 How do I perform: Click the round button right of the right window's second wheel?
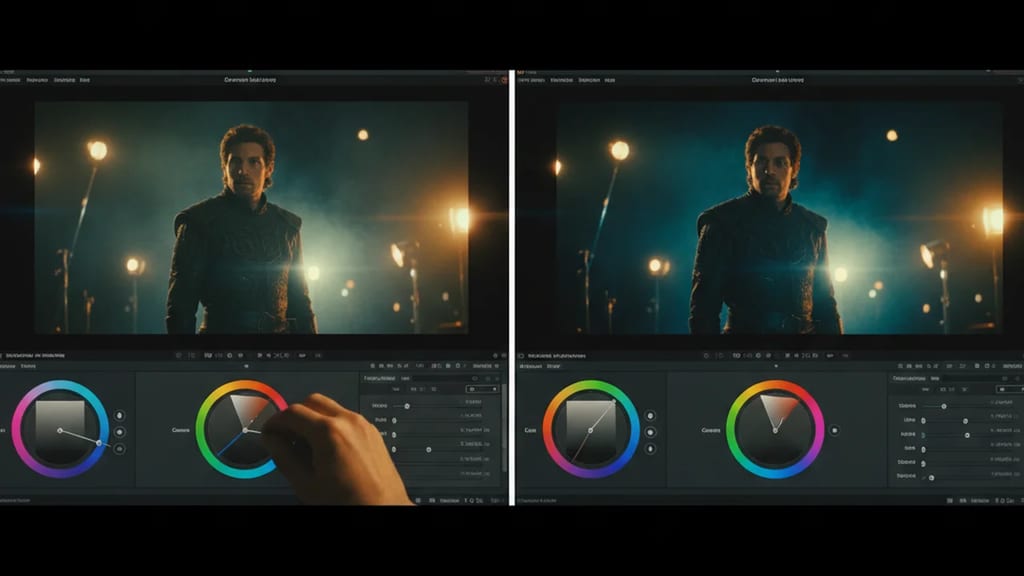(x=834, y=430)
